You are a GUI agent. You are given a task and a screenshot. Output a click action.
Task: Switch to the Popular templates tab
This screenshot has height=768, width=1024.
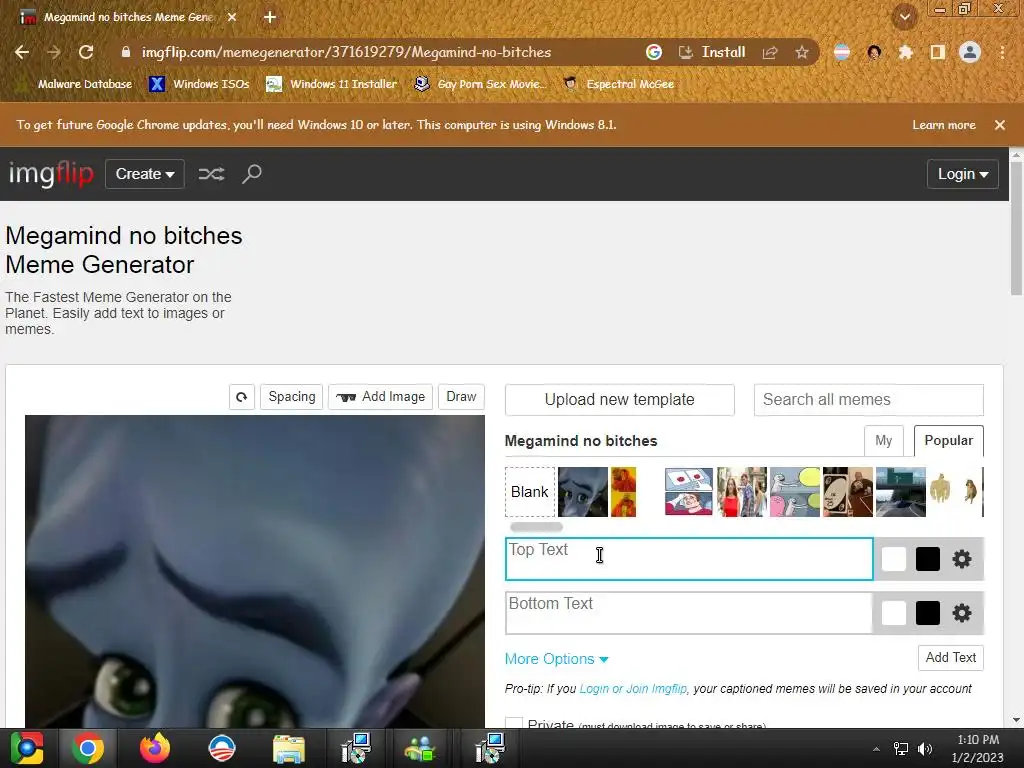point(949,441)
